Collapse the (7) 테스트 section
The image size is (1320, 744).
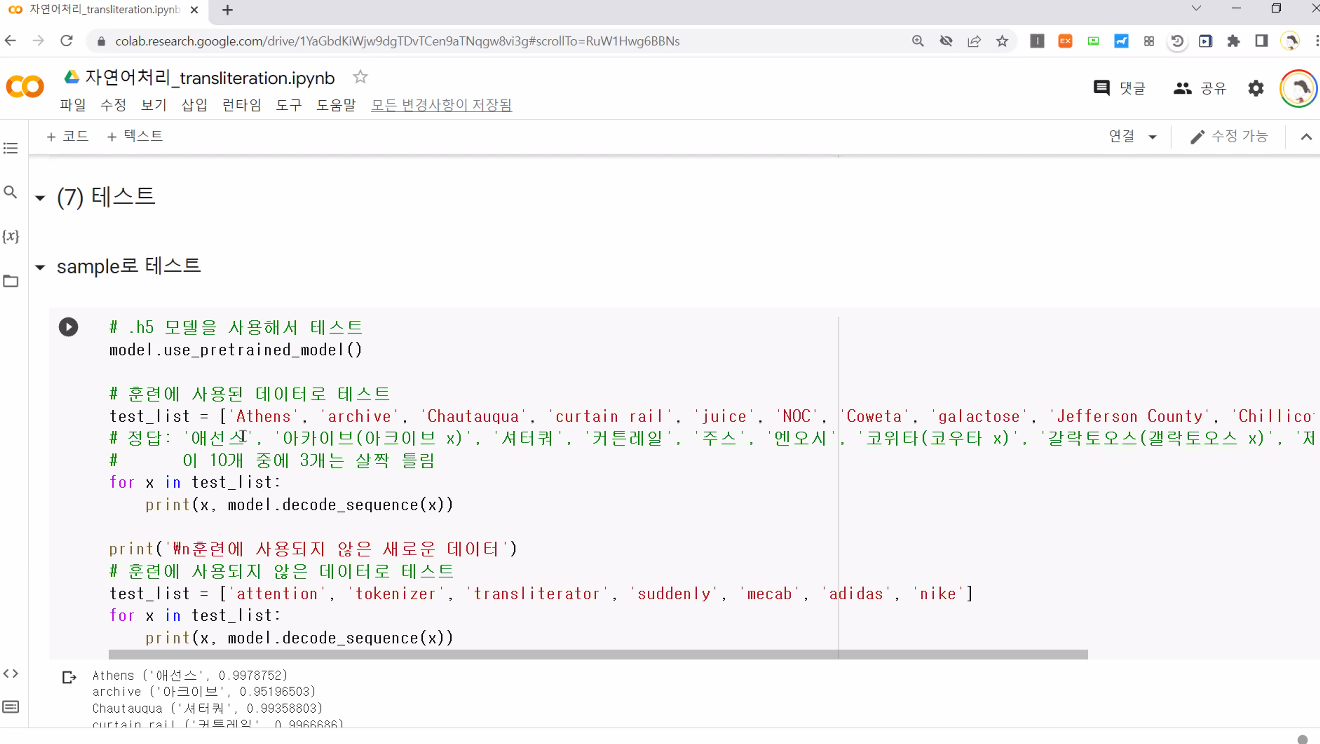(x=40, y=198)
